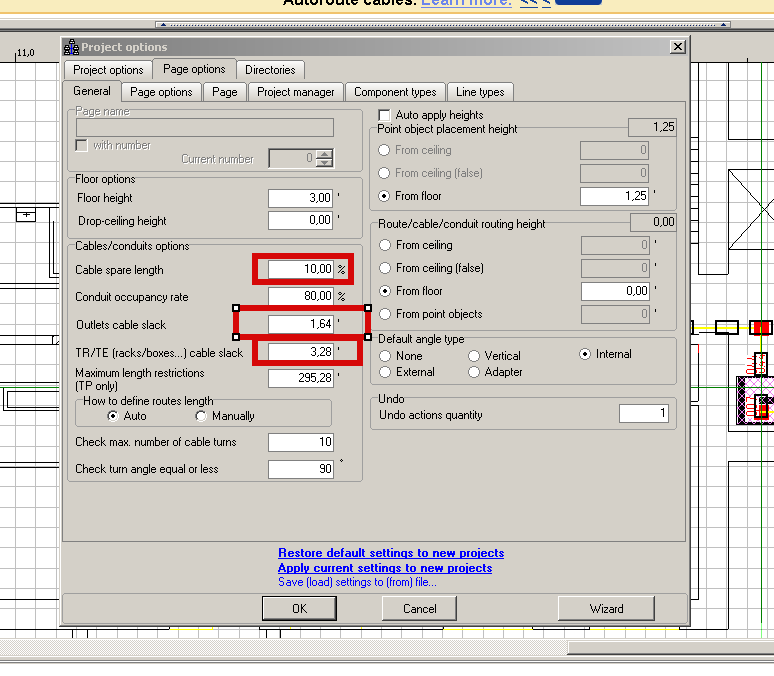774x676 pixels.
Task: Switch to the Project manager tab
Action: click(x=295, y=92)
